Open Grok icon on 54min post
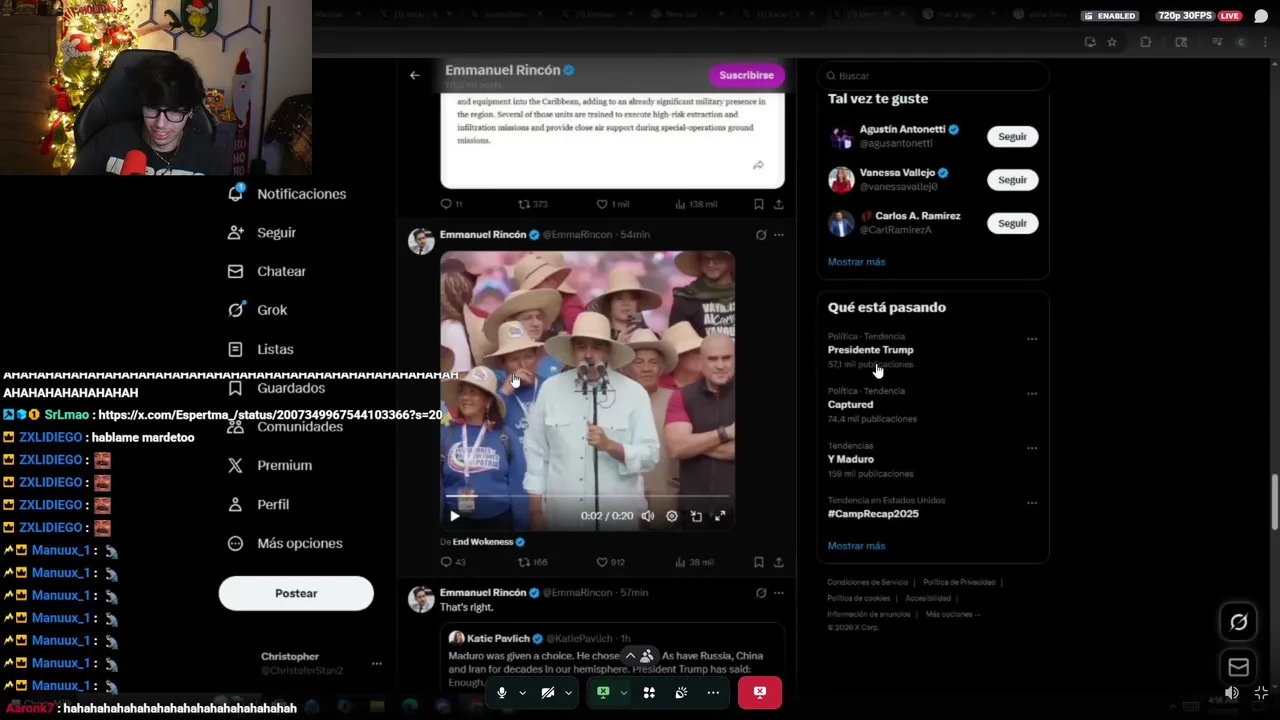The width and height of the screenshot is (1280, 720). tap(761, 235)
